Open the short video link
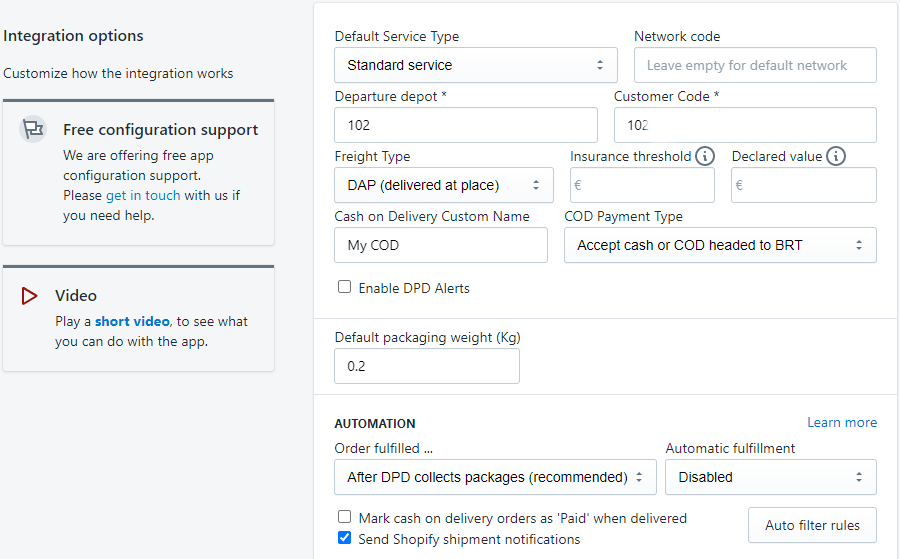900x559 pixels. pos(132,321)
